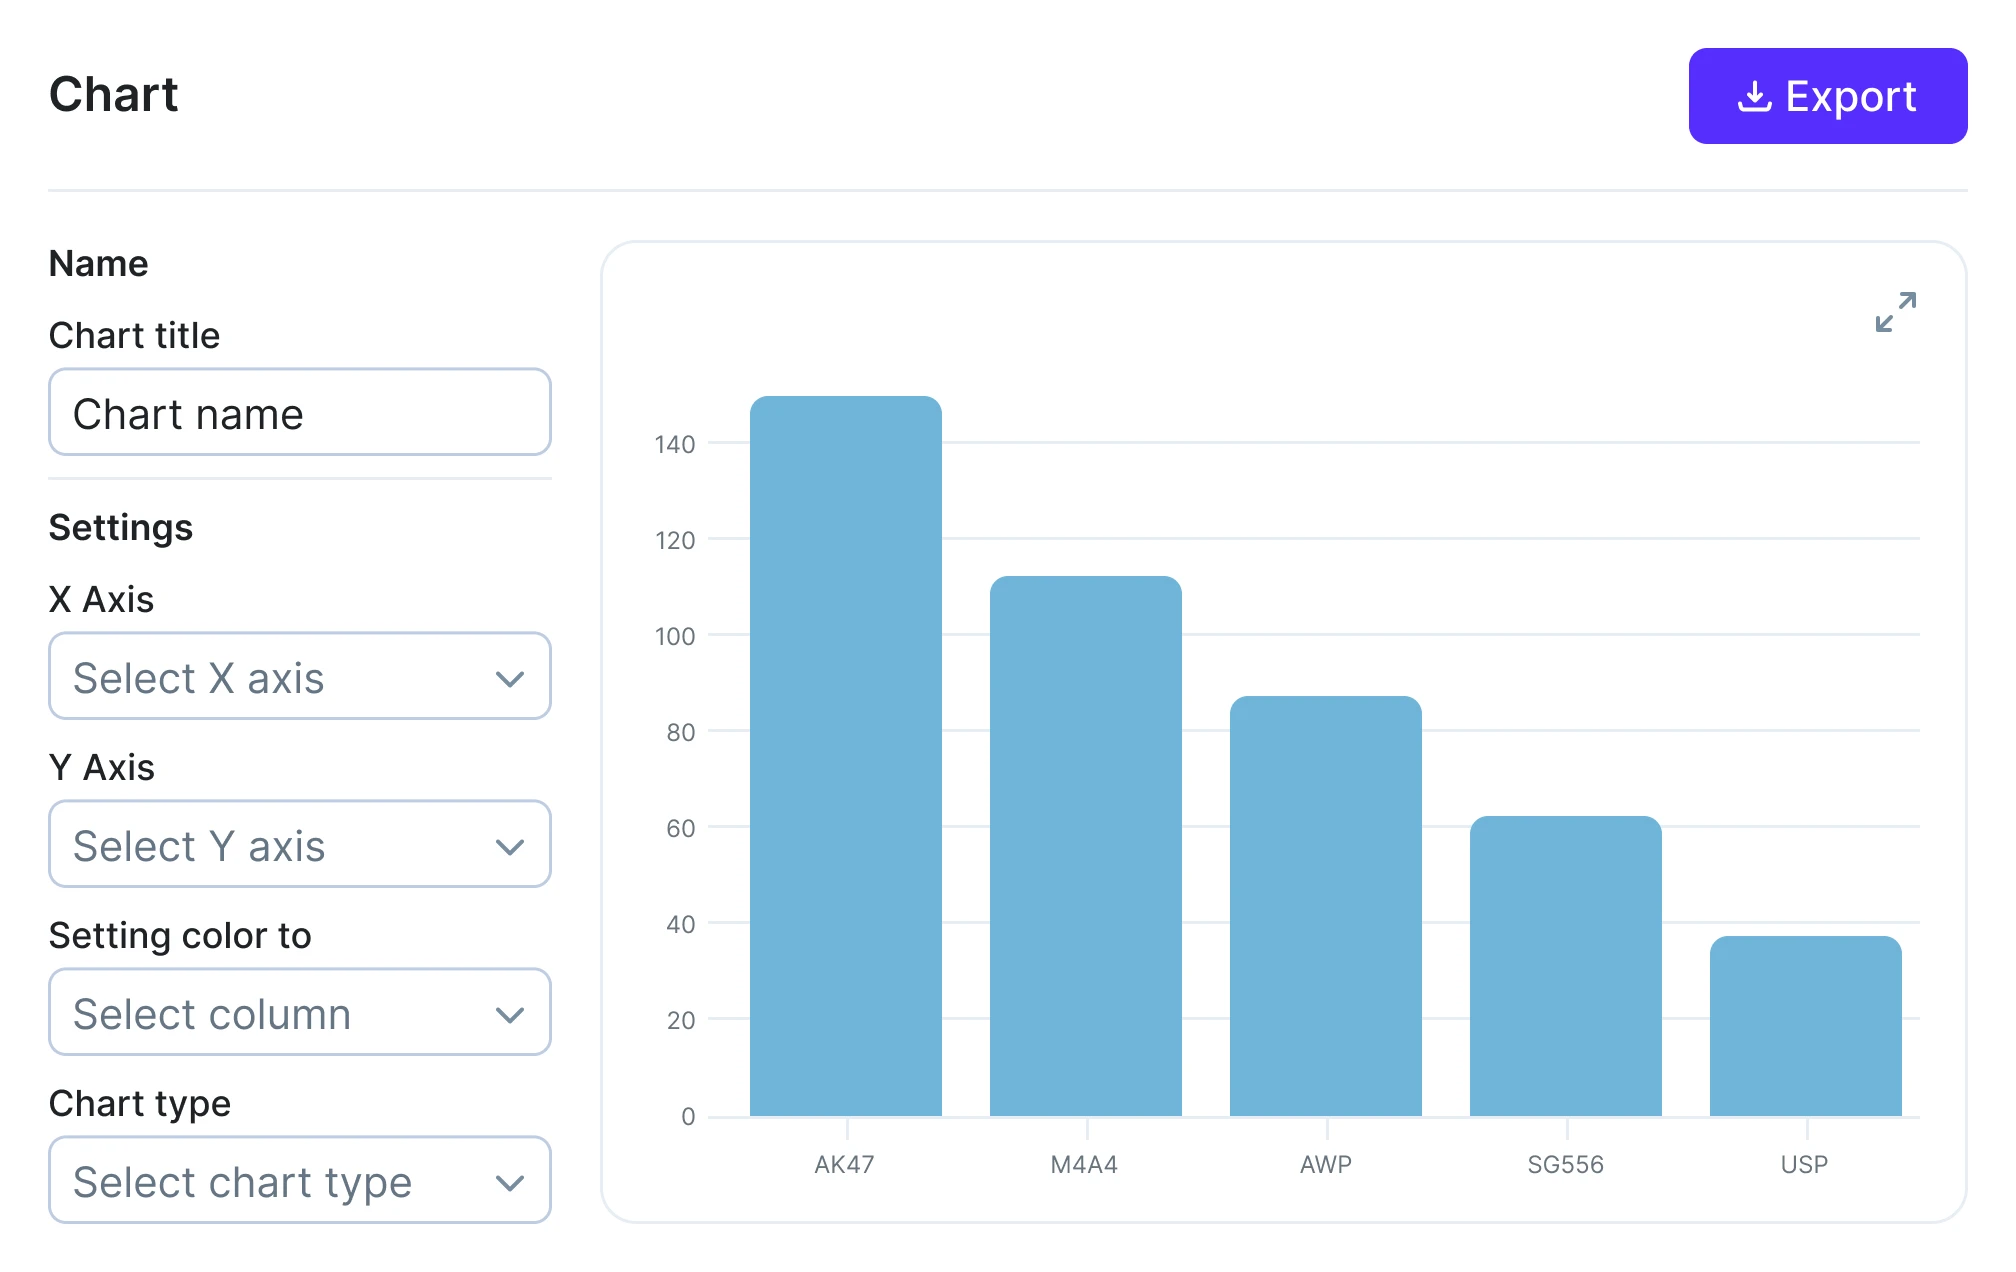
Task: Click the chevron on Select chart type
Action: point(510,1181)
